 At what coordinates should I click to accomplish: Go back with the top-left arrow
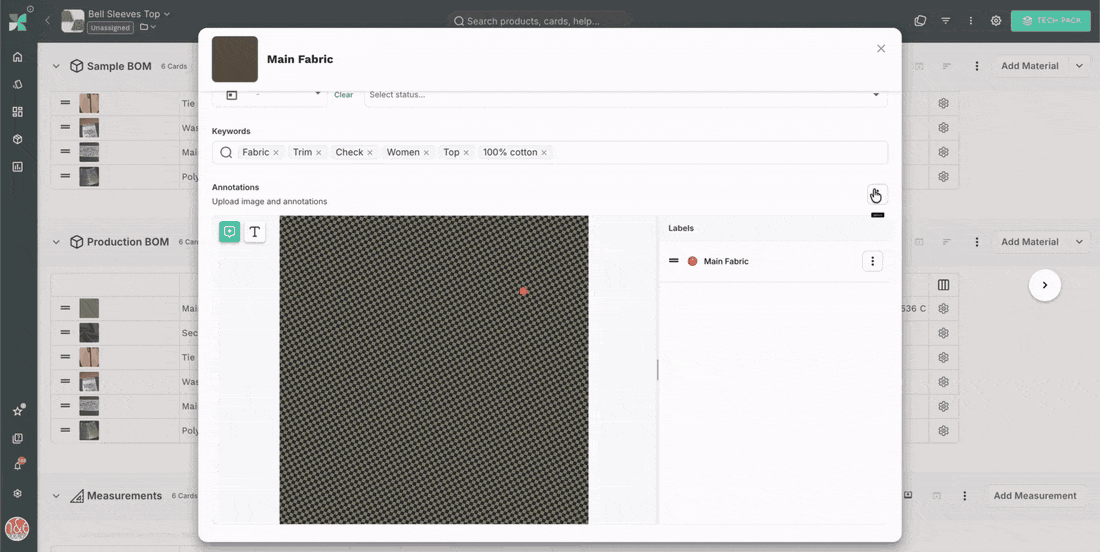[48, 20]
